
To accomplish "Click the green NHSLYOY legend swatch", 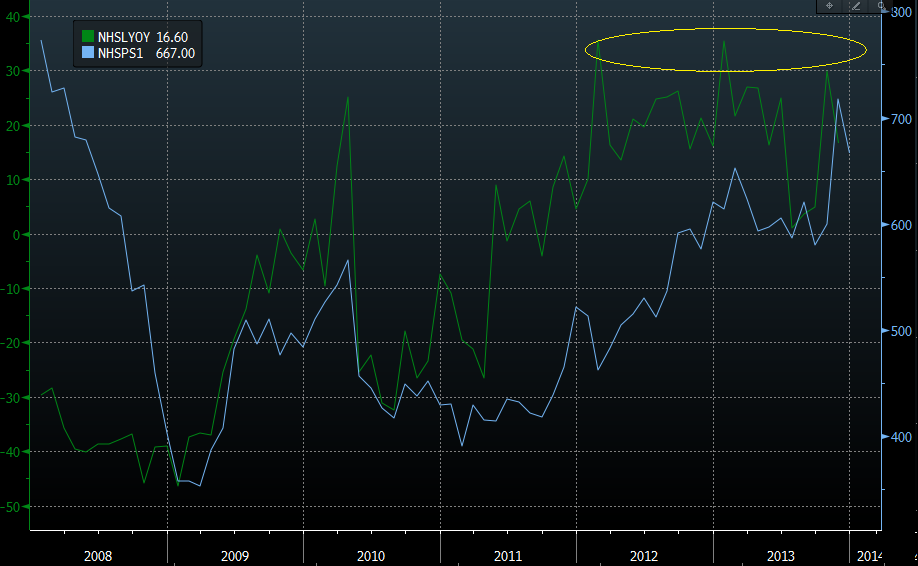I will (x=88, y=37).
